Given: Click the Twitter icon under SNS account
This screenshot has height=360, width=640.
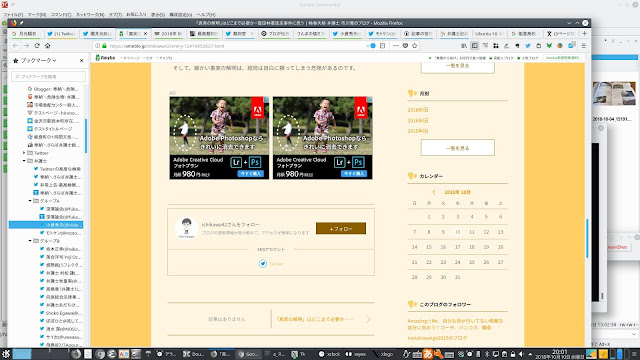Looking at the screenshot, I should point(263,264).
